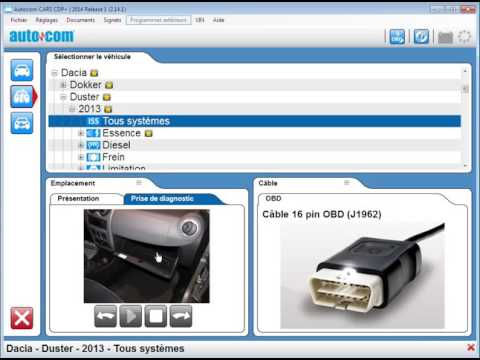Screen dimensions: 480x360
Task: Click the autocom logo
Action: point(42,36)
